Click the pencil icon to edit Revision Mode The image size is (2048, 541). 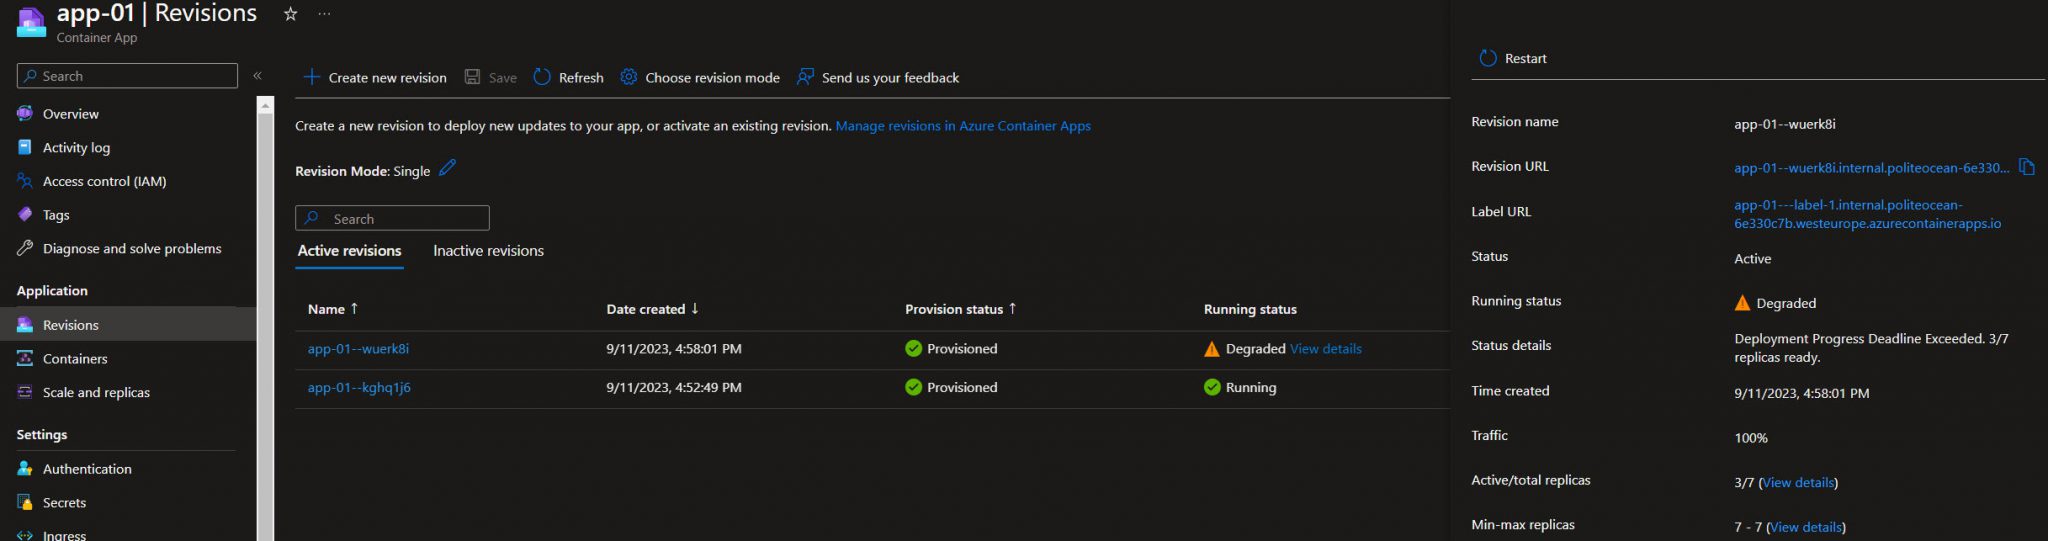point(447,168)
